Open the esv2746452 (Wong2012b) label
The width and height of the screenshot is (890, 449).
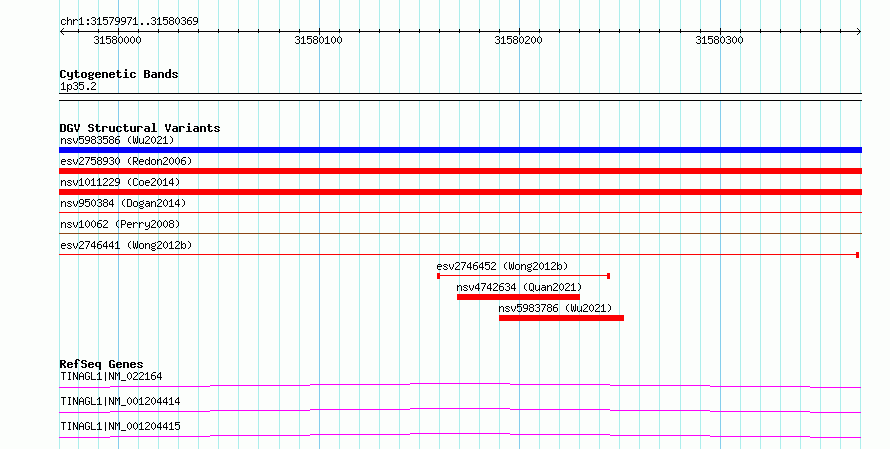tap(502, 266)
